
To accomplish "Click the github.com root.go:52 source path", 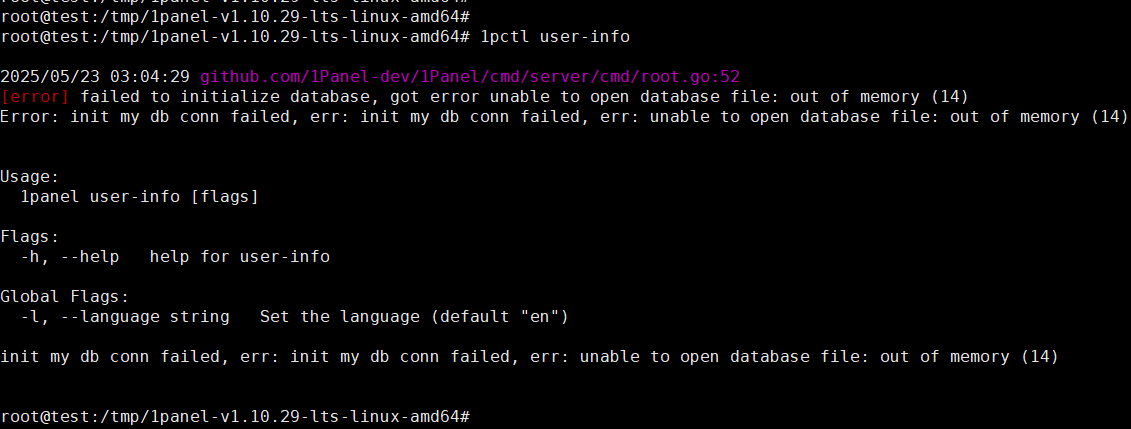I will (x=470, y=76).
